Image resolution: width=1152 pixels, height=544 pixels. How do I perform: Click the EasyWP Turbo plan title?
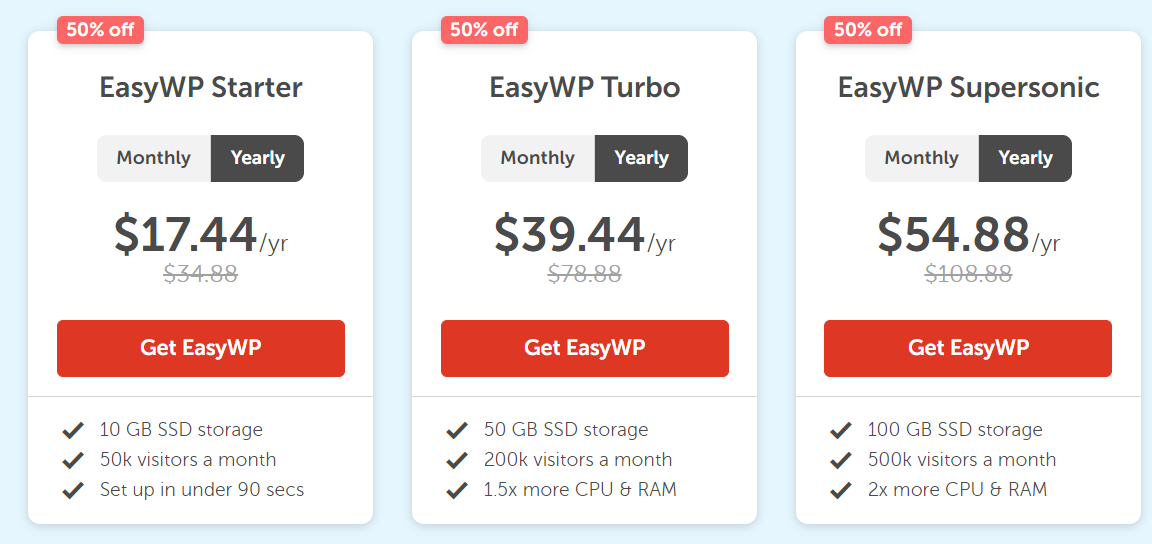(585, 87)
